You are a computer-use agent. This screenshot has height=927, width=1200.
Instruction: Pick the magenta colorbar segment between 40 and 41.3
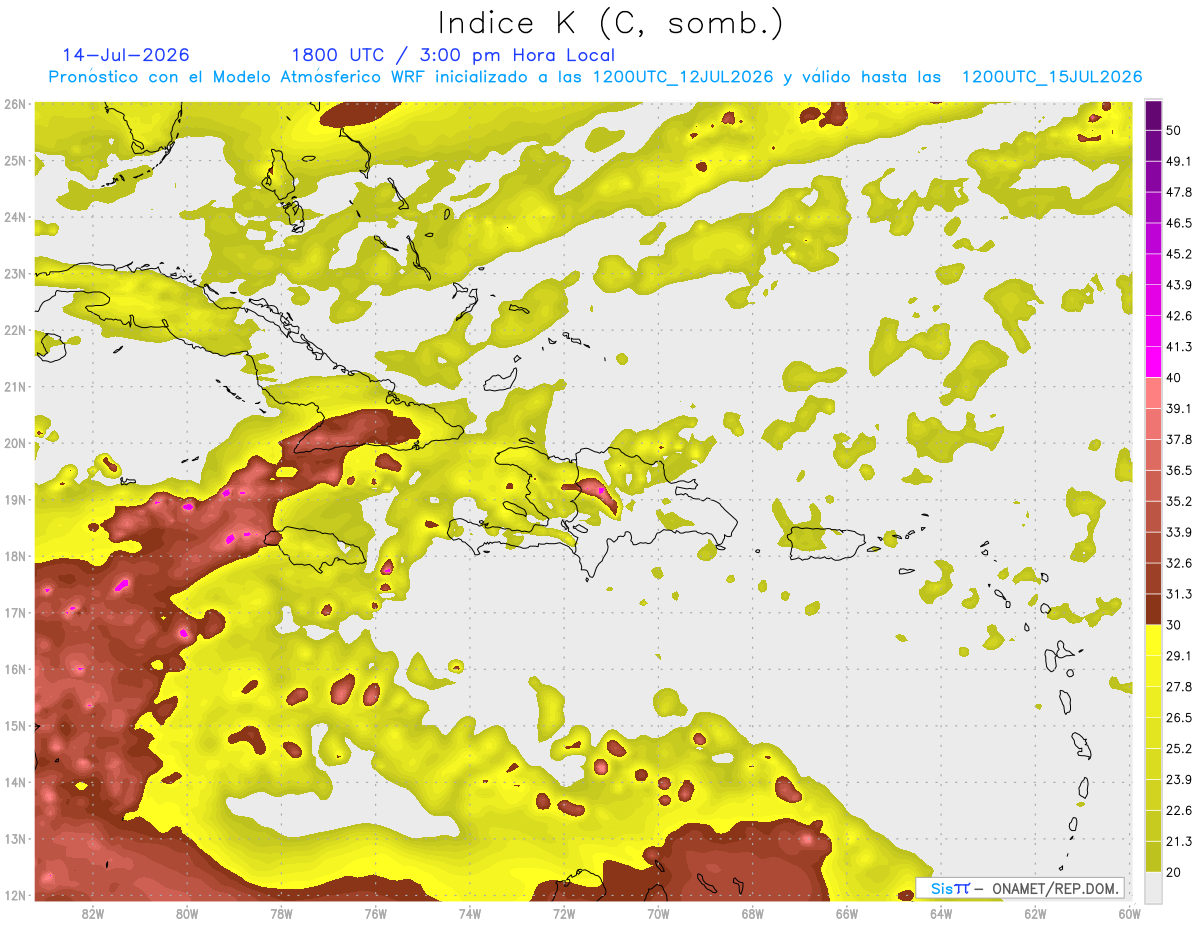(x=1153, y=360)
